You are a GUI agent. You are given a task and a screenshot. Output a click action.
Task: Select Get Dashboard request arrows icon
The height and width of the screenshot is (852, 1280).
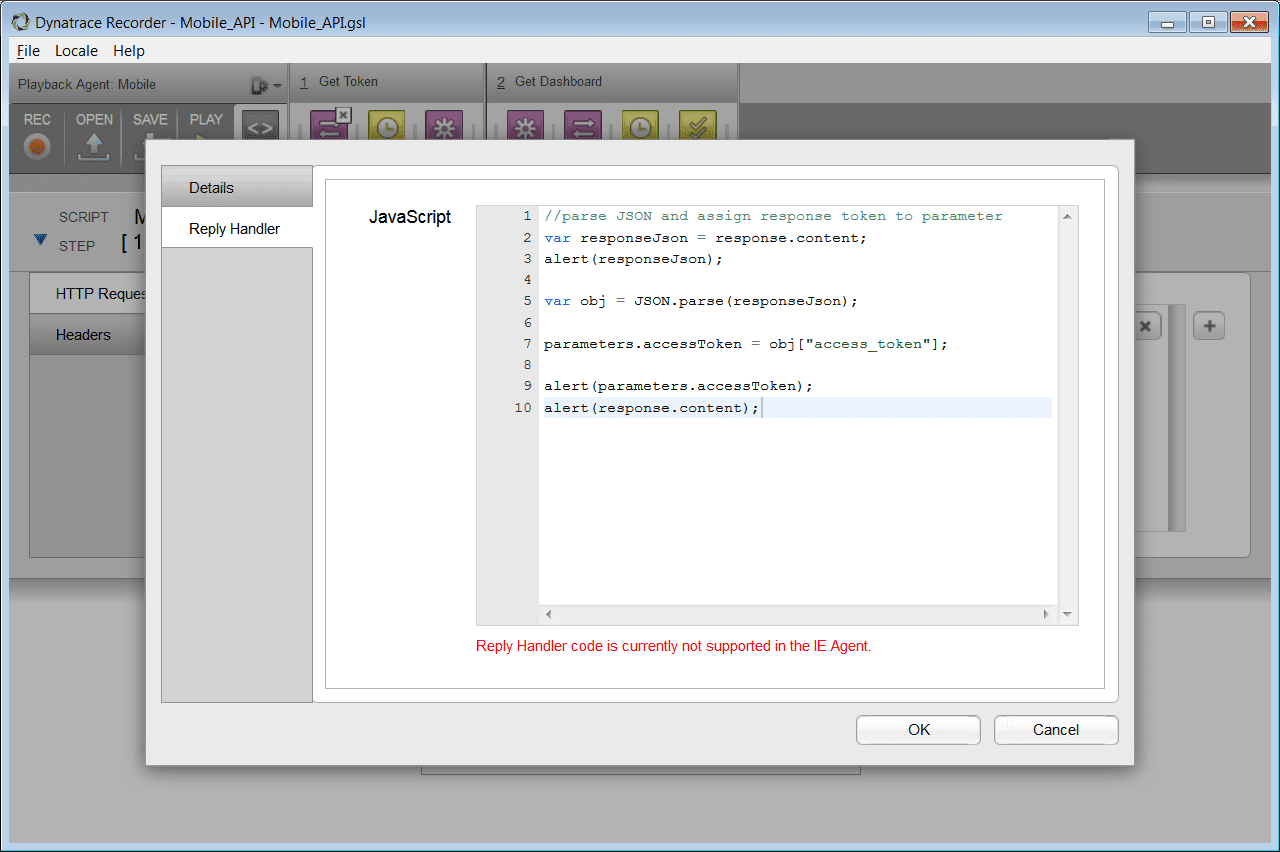coord(583,127)
